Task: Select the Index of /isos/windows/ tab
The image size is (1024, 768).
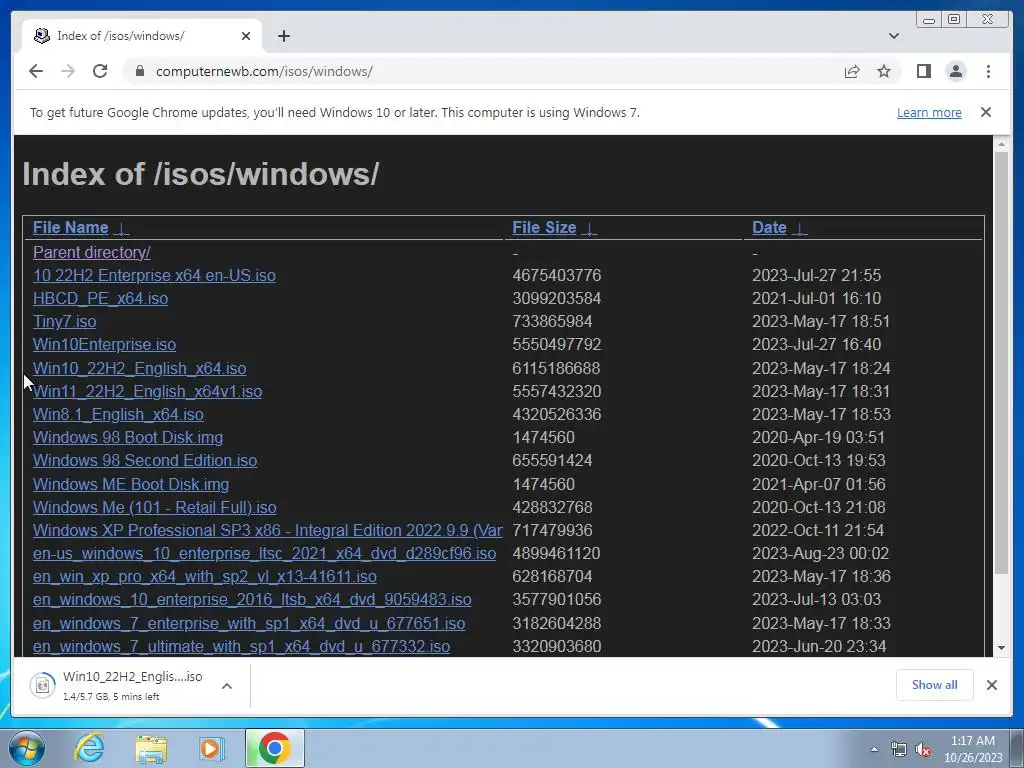Action: point(142,36)
